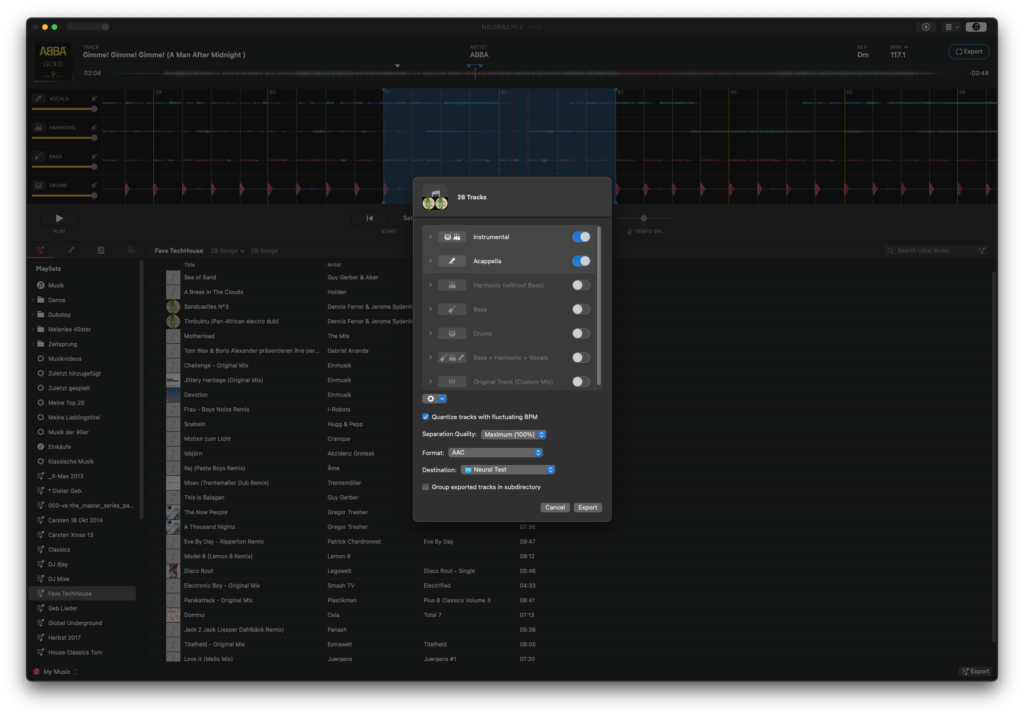Image resolution: width=1024 pixels, height=716 pixels.
Task: Expand the Instrumental stem disclosure arrow
Action: pos(429,238)
